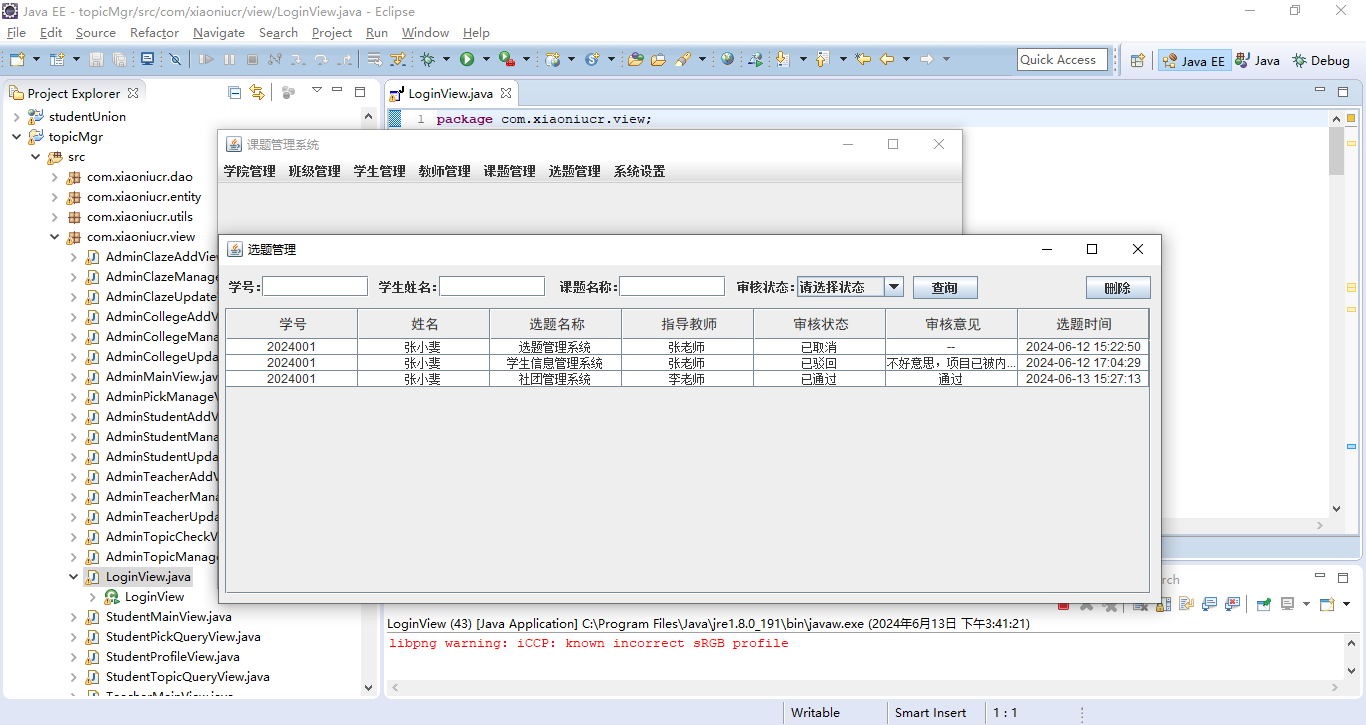Click the 查询 search button
1366x725 pixels.
[945, 288]
